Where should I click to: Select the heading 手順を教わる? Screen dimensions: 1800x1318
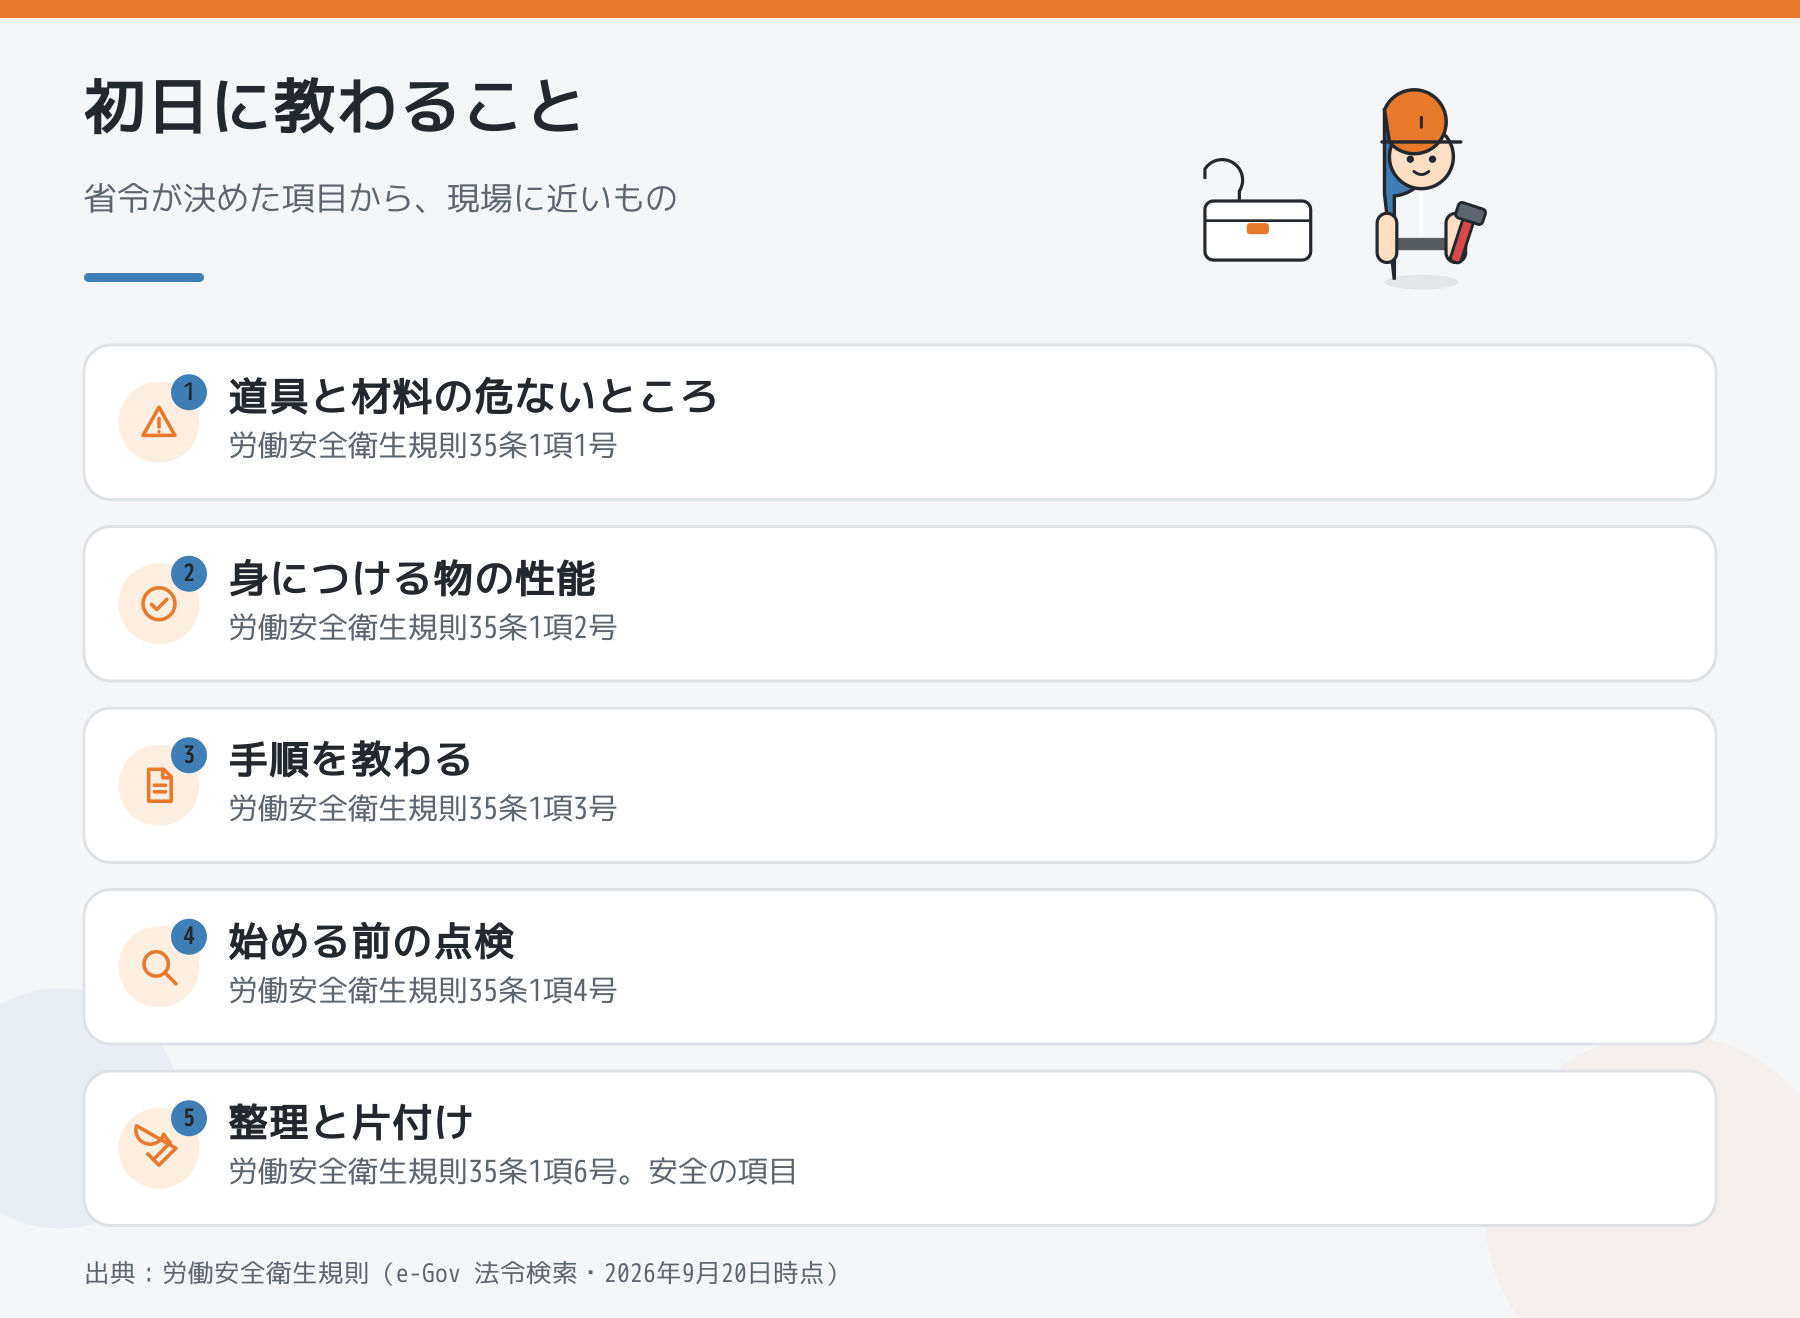(350, 760)
